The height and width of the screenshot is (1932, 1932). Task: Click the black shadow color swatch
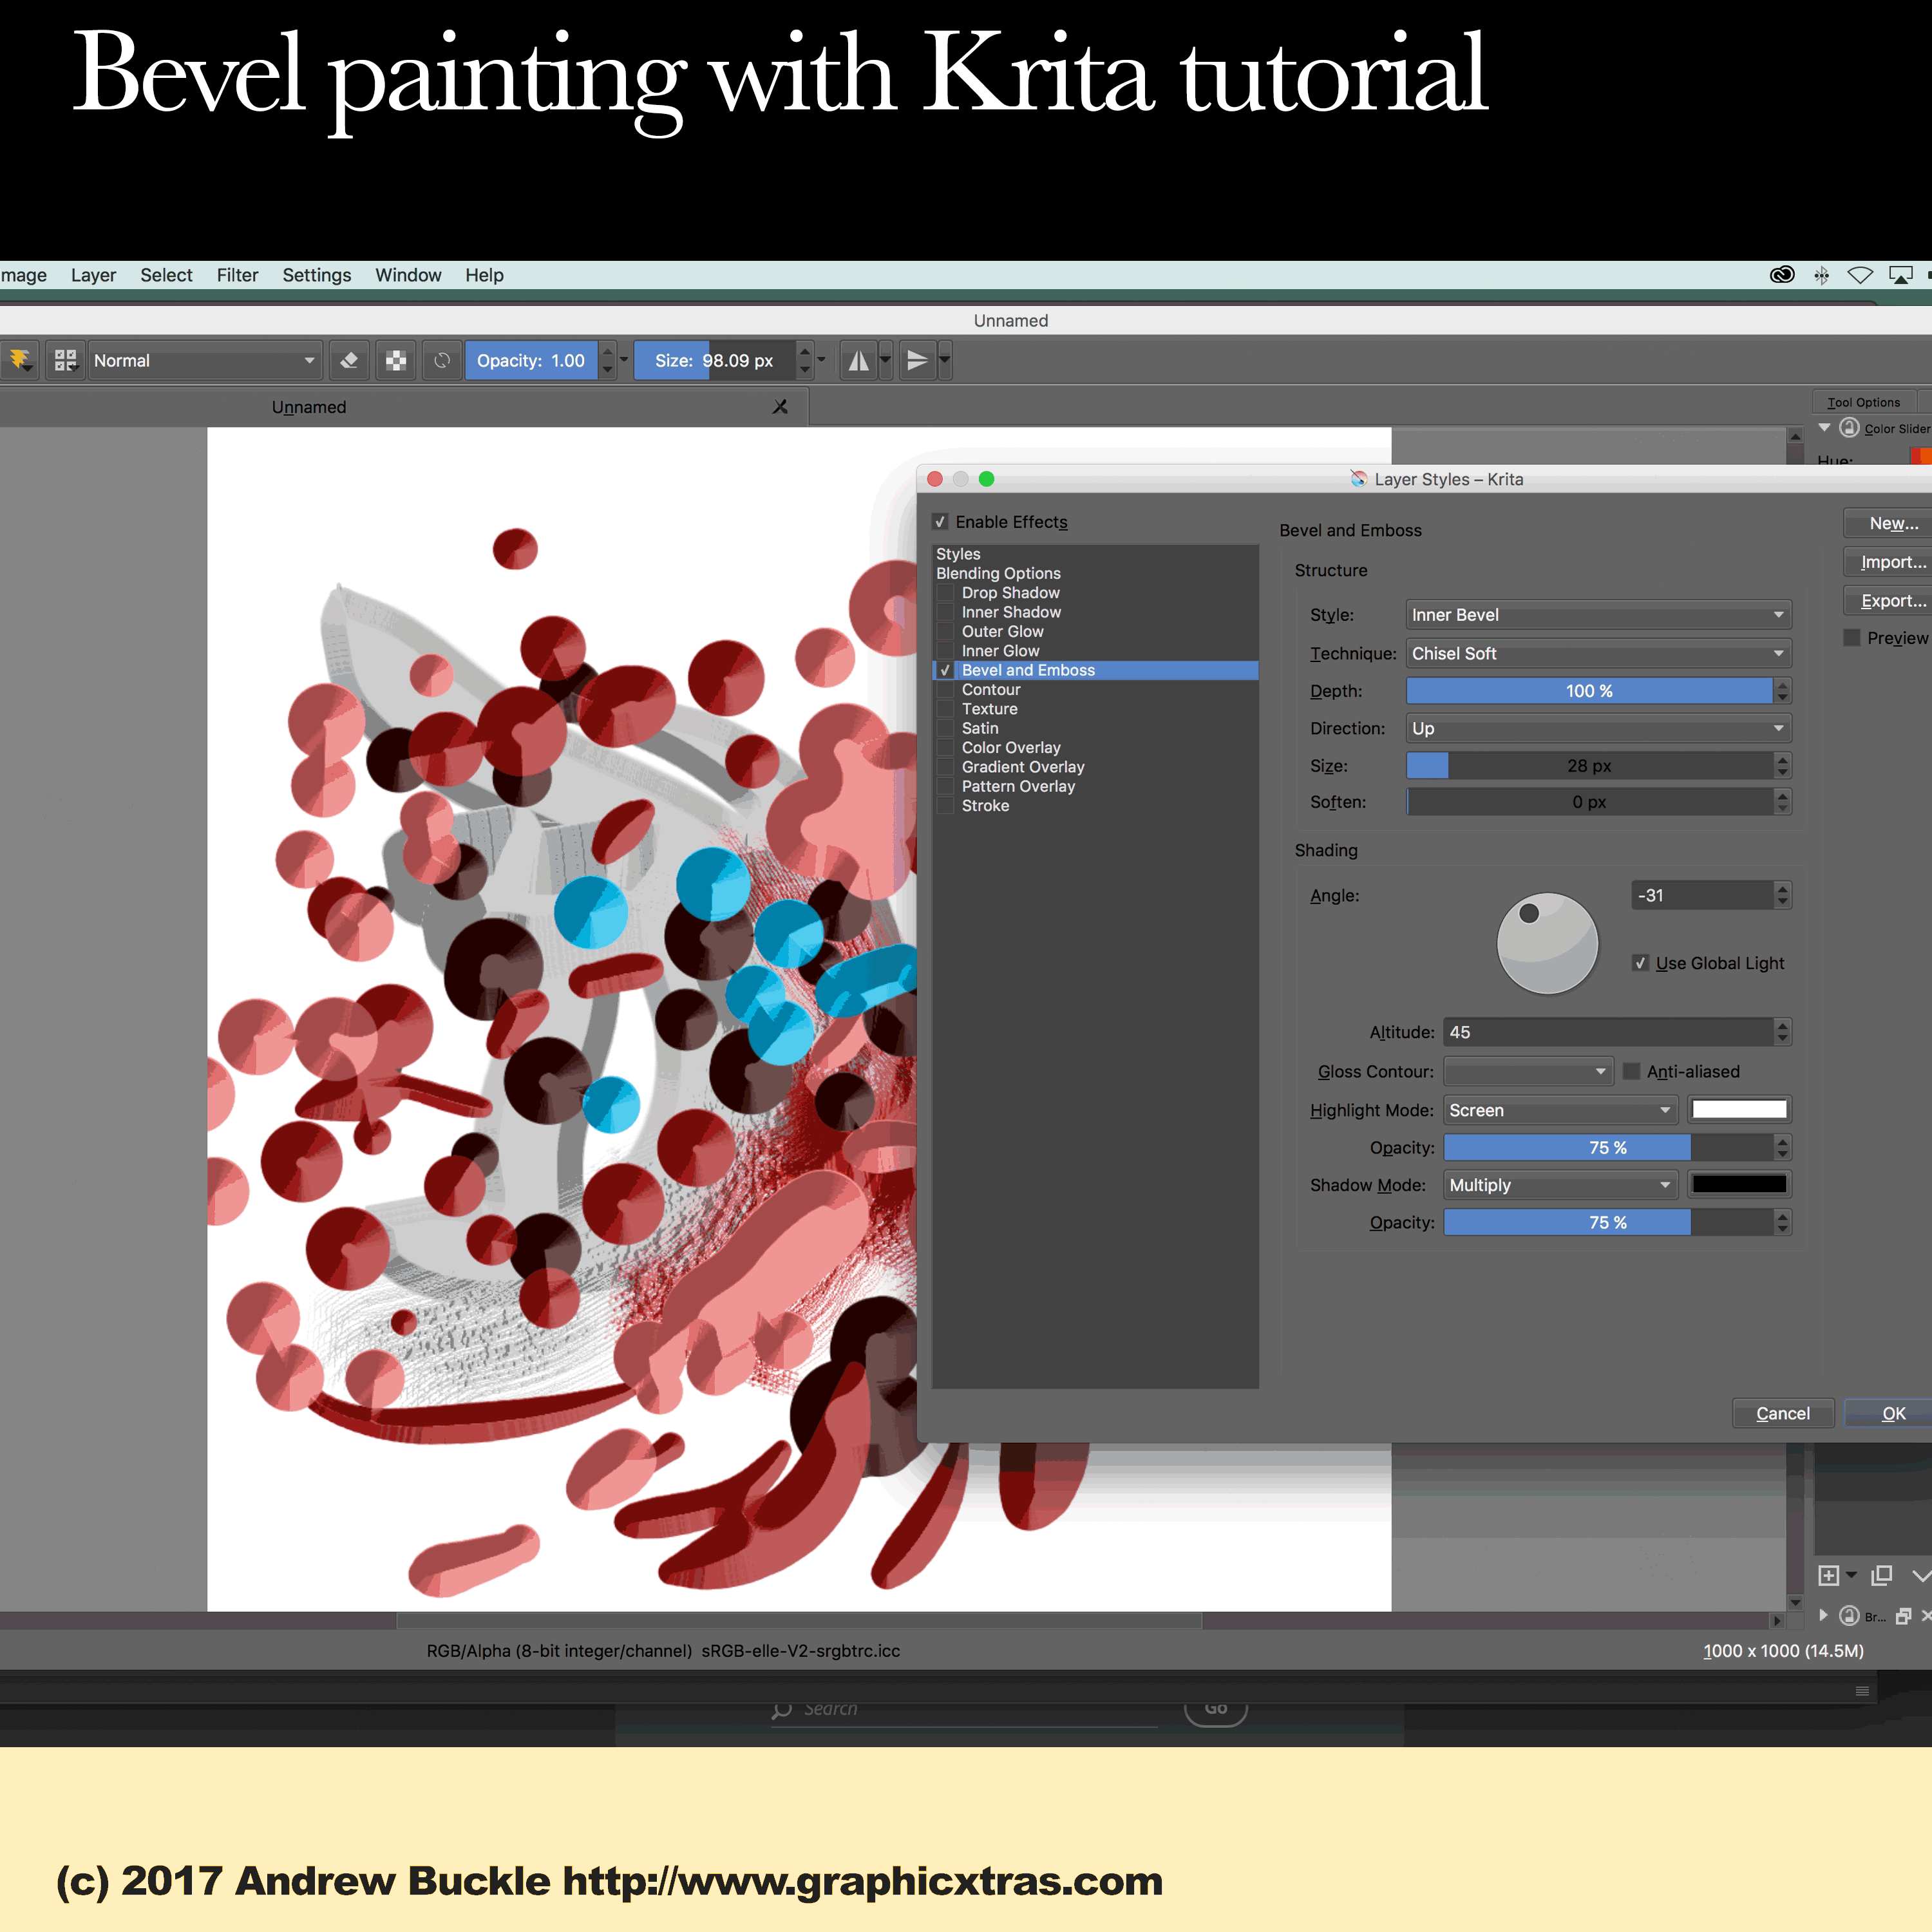[x=1739, y=1185]
